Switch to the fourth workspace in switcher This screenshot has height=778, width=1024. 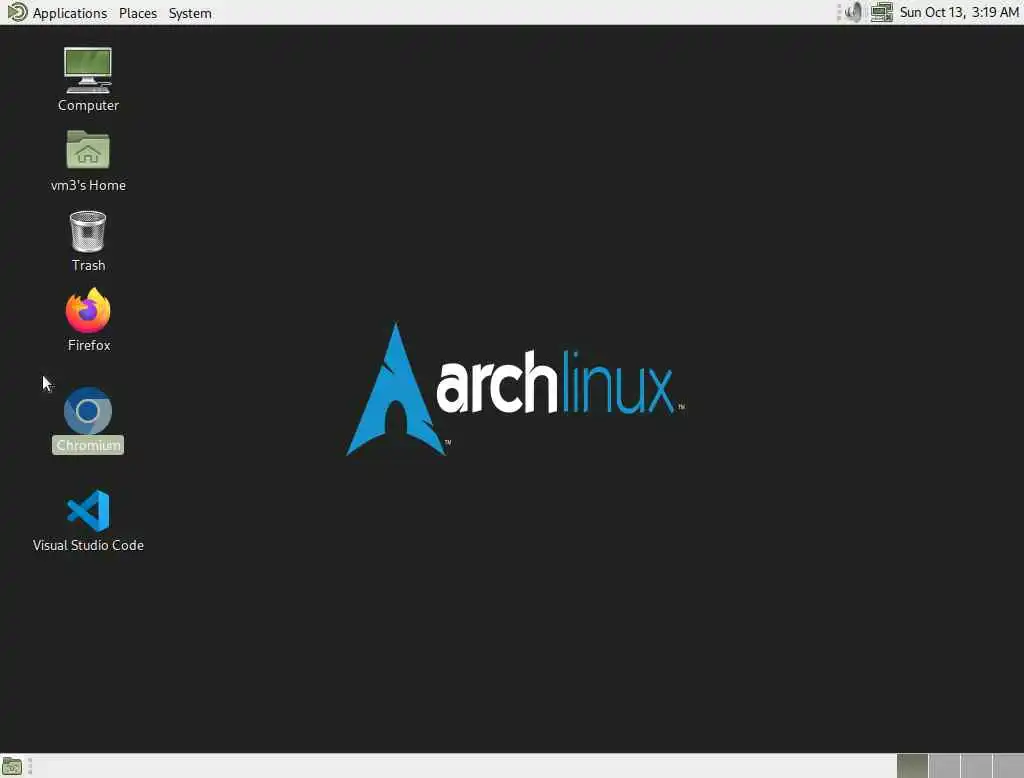point(1008,766)
